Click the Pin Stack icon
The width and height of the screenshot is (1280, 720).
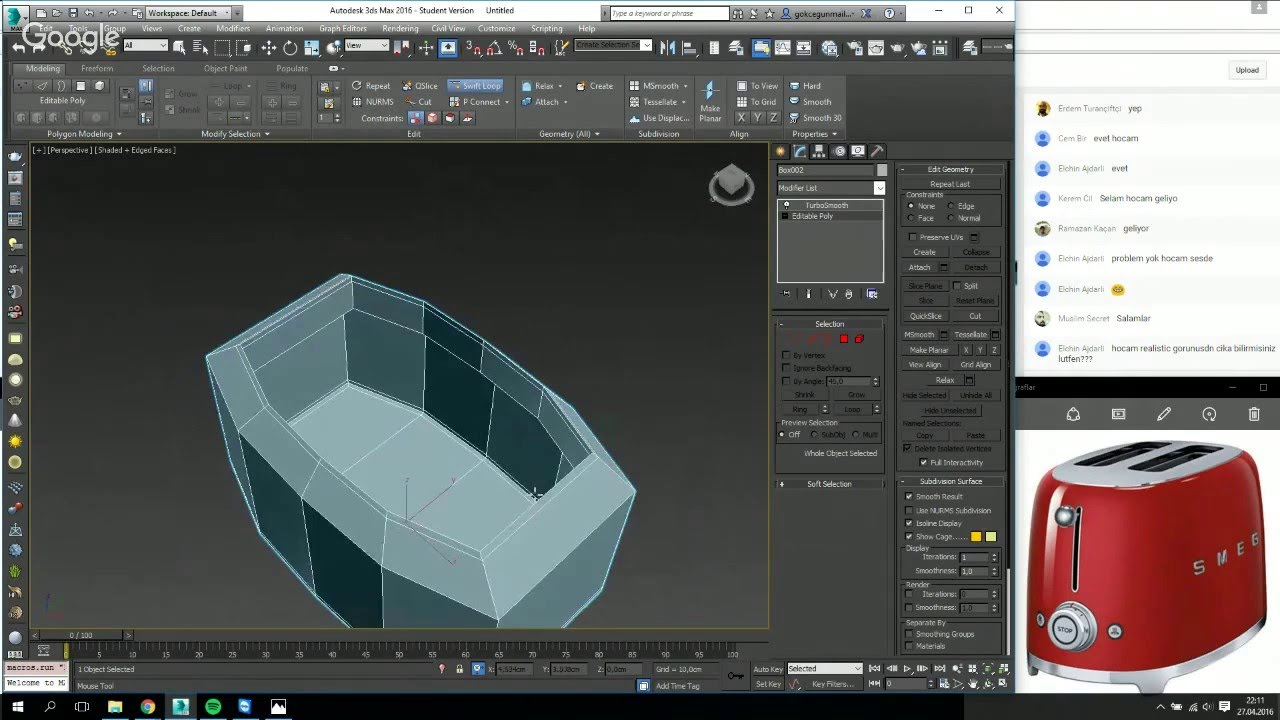click(x=786, y=294)
